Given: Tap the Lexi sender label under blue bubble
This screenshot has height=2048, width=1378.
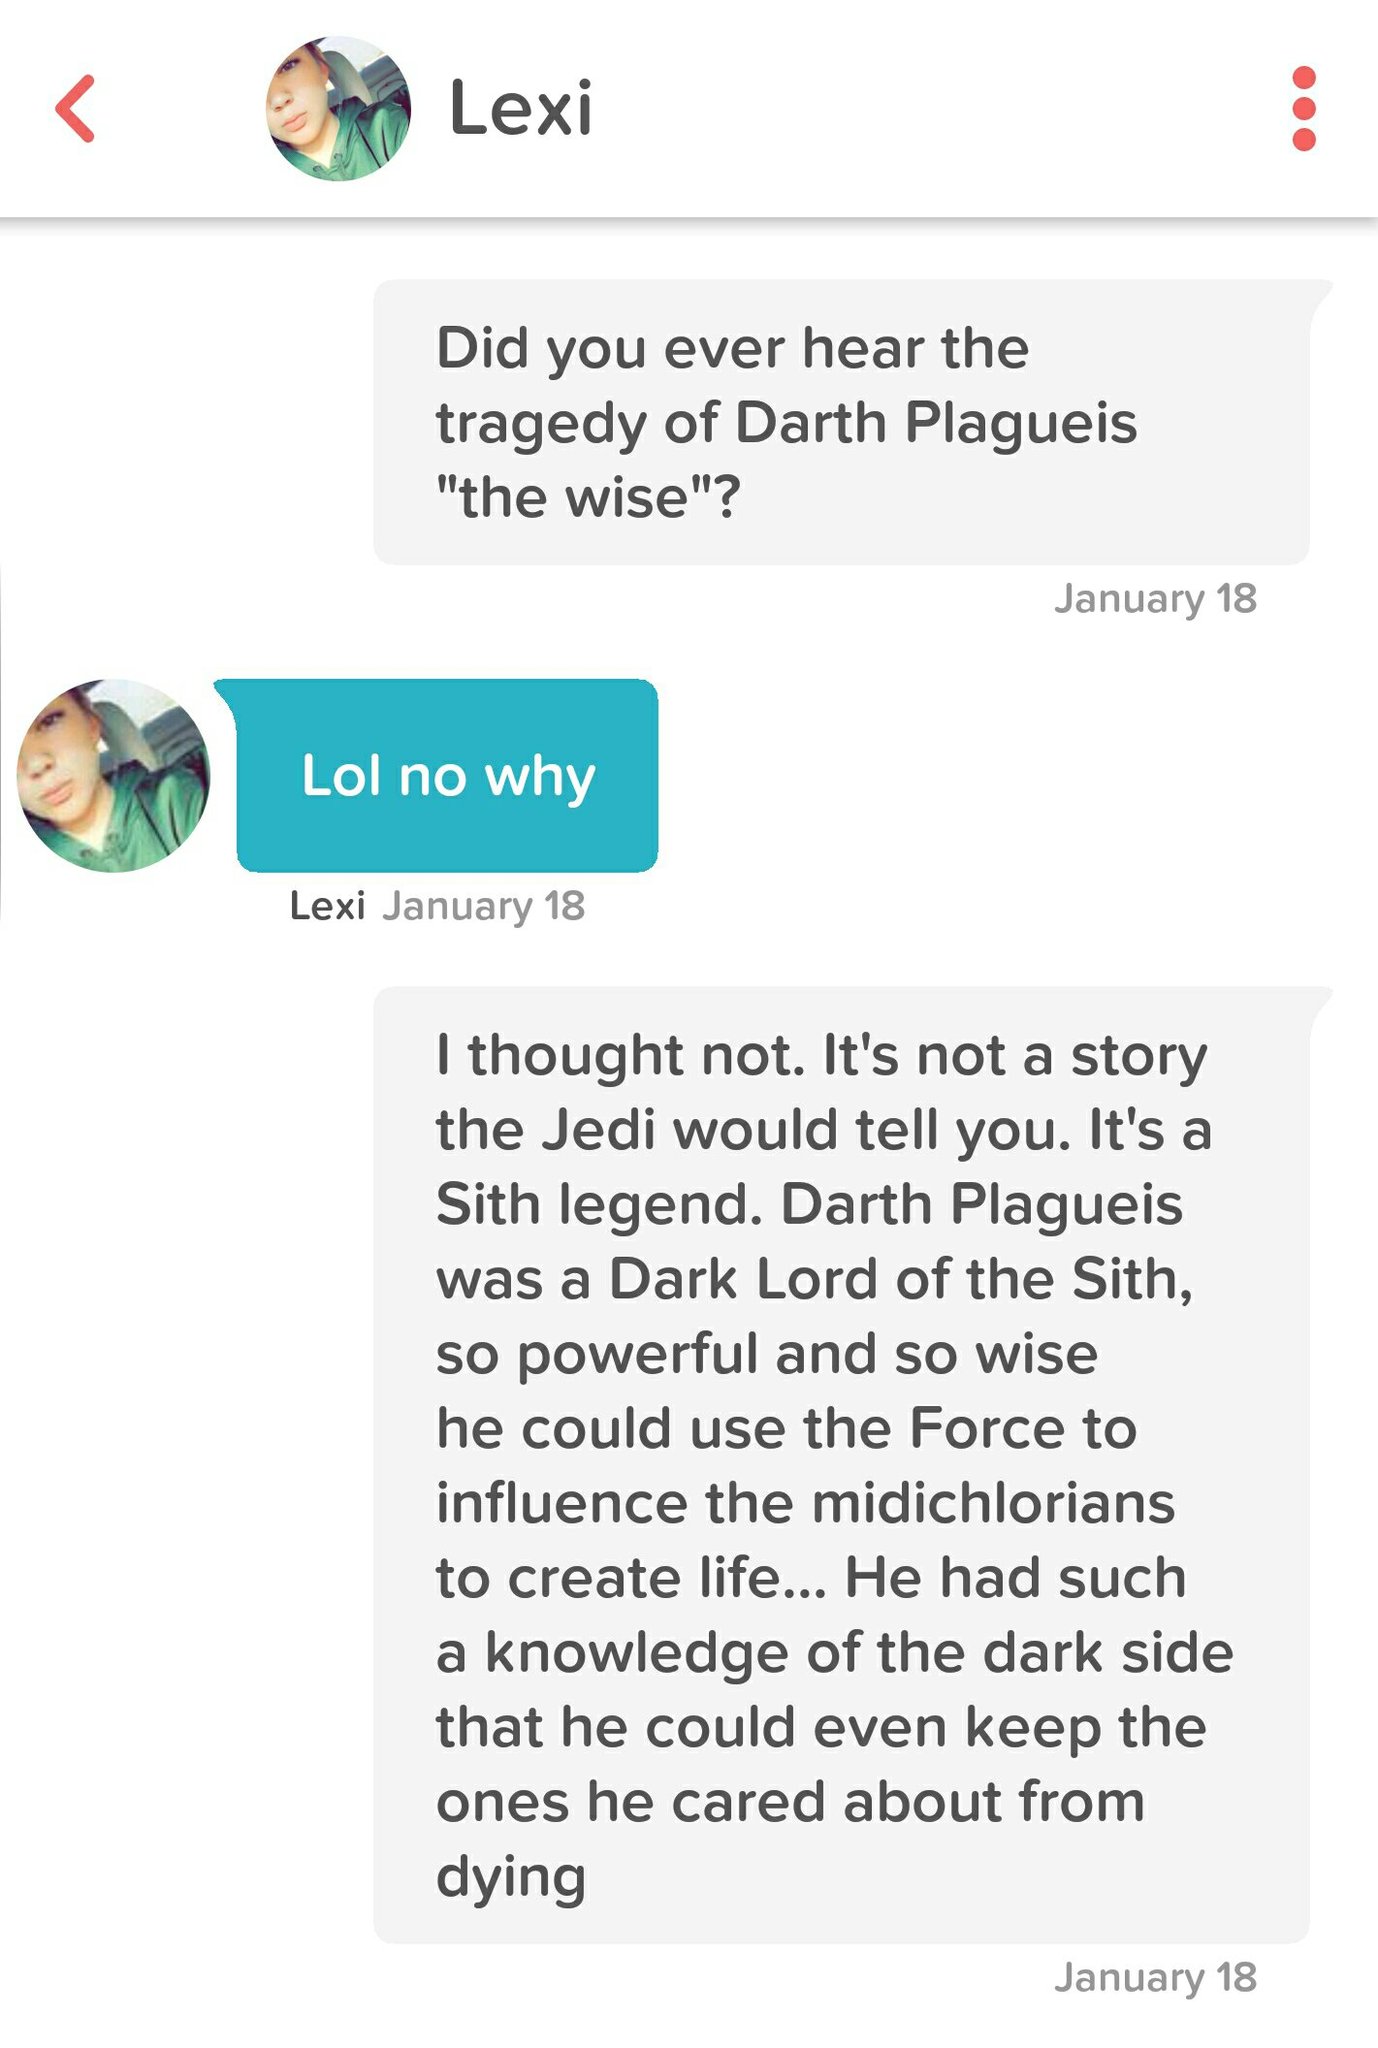Looking at the screenshot, I should tap(327, 906).
